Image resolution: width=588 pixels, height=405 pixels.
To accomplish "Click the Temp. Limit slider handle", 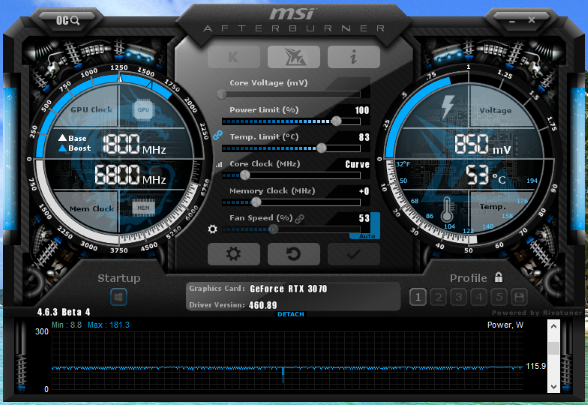I will click(x=321, y=148).
